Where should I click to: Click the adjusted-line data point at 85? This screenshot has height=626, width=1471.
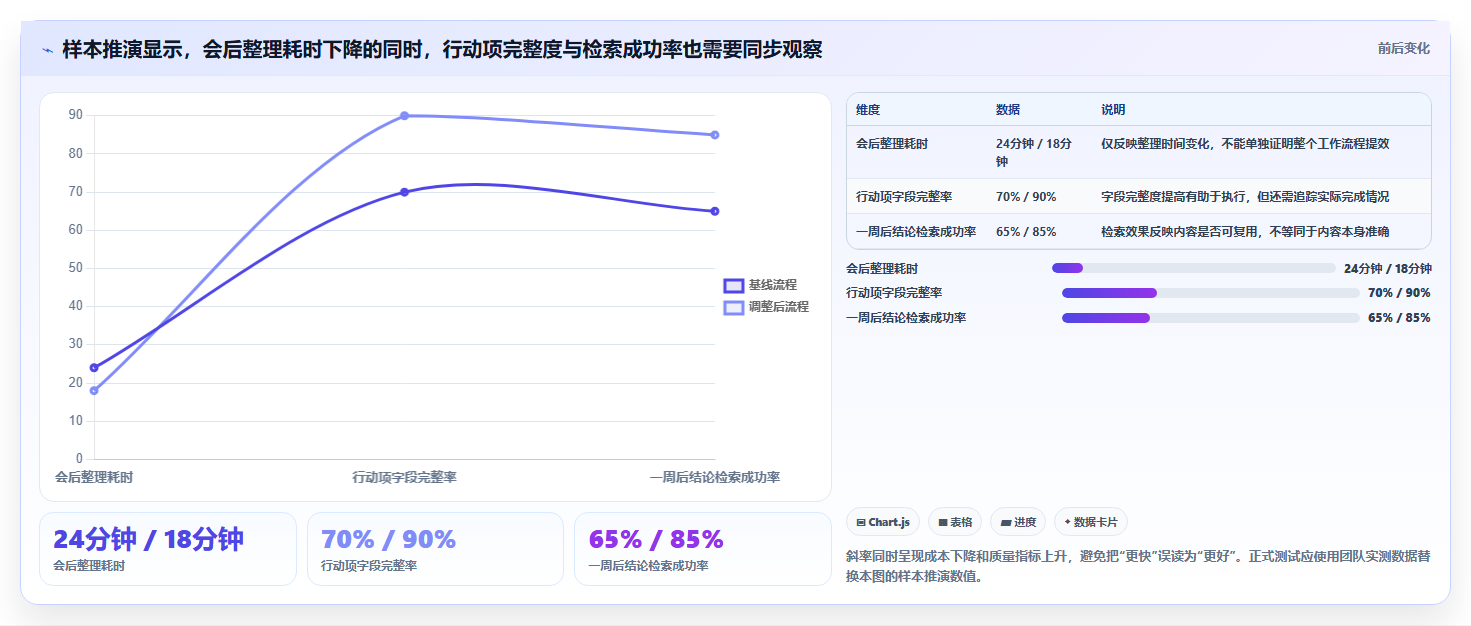click(715, 135)
